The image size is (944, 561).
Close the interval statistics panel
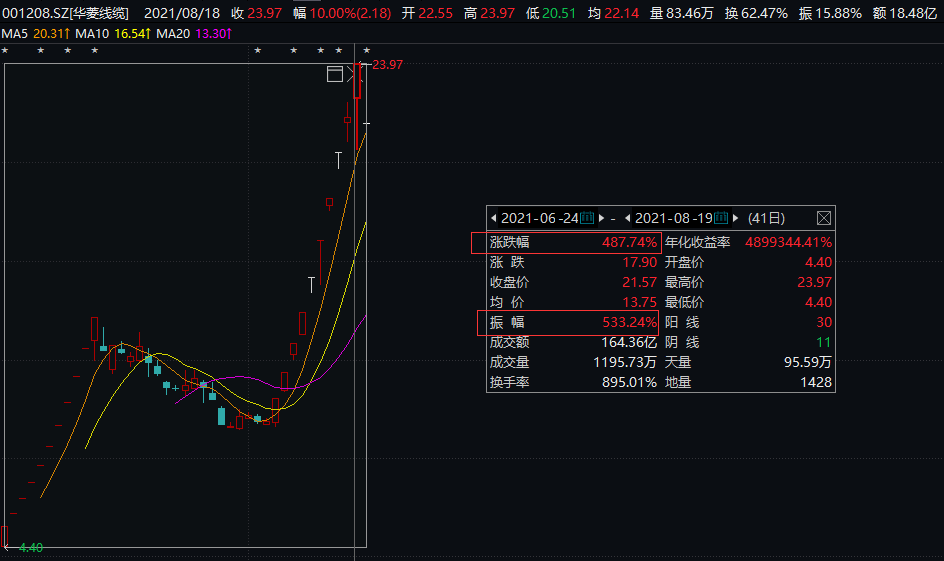click(x=824, y=218)
